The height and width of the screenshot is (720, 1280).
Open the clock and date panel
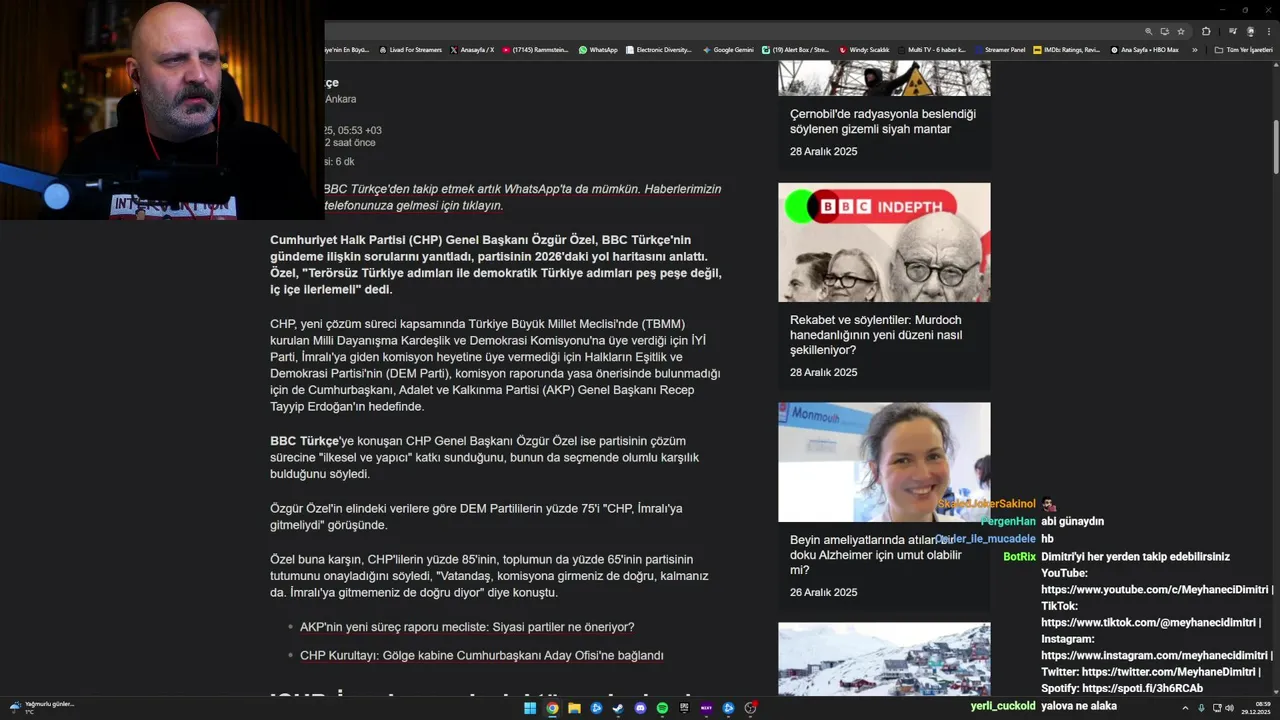(1256, 708)
